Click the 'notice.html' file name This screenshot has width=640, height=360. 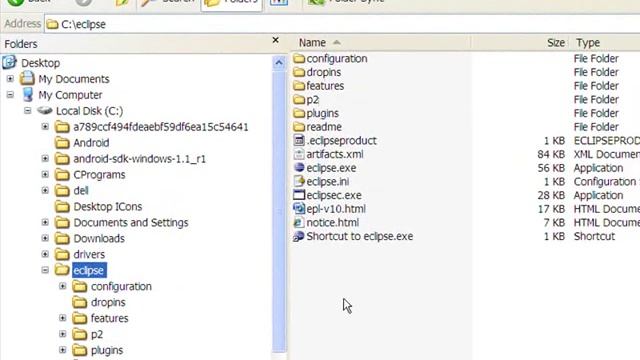(x=333, y=222)
